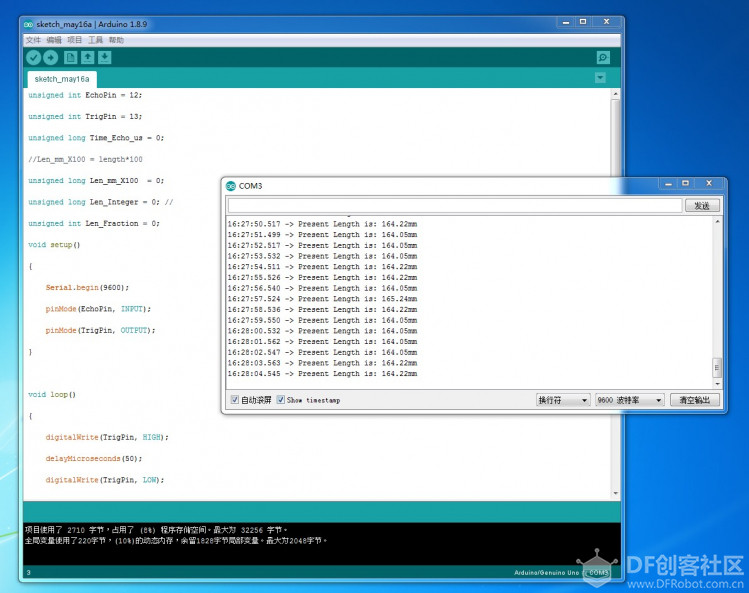Open the Serial Monitor magnifier icon

603,58
